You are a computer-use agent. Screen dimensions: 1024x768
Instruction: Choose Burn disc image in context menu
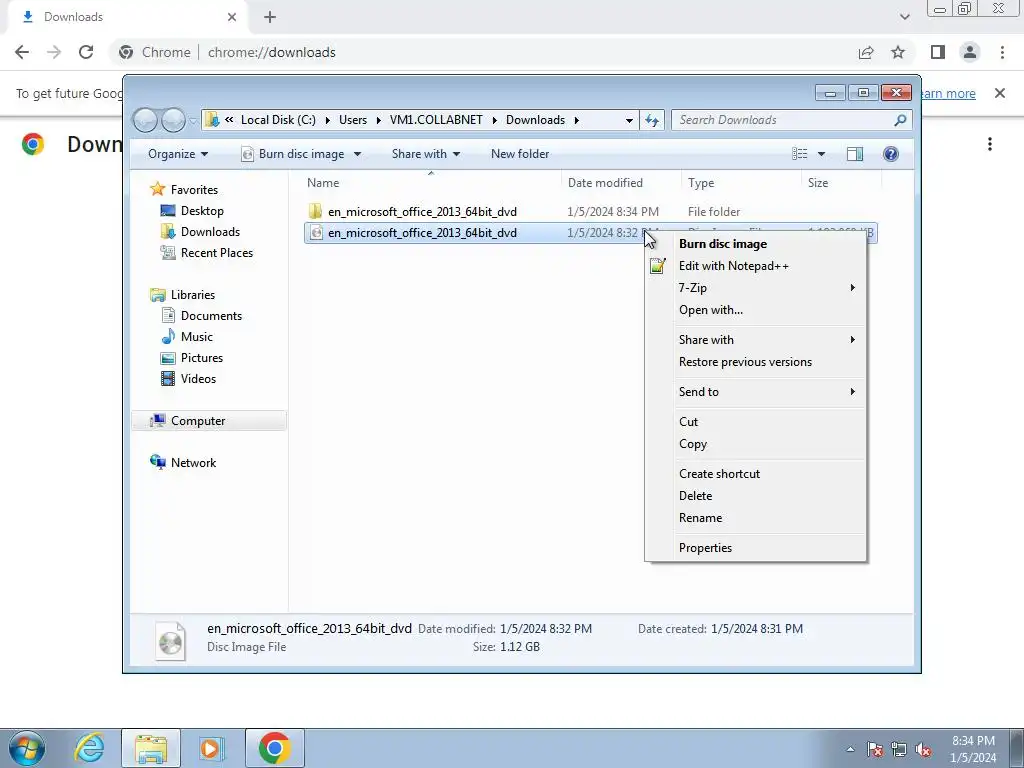(723, 244)
